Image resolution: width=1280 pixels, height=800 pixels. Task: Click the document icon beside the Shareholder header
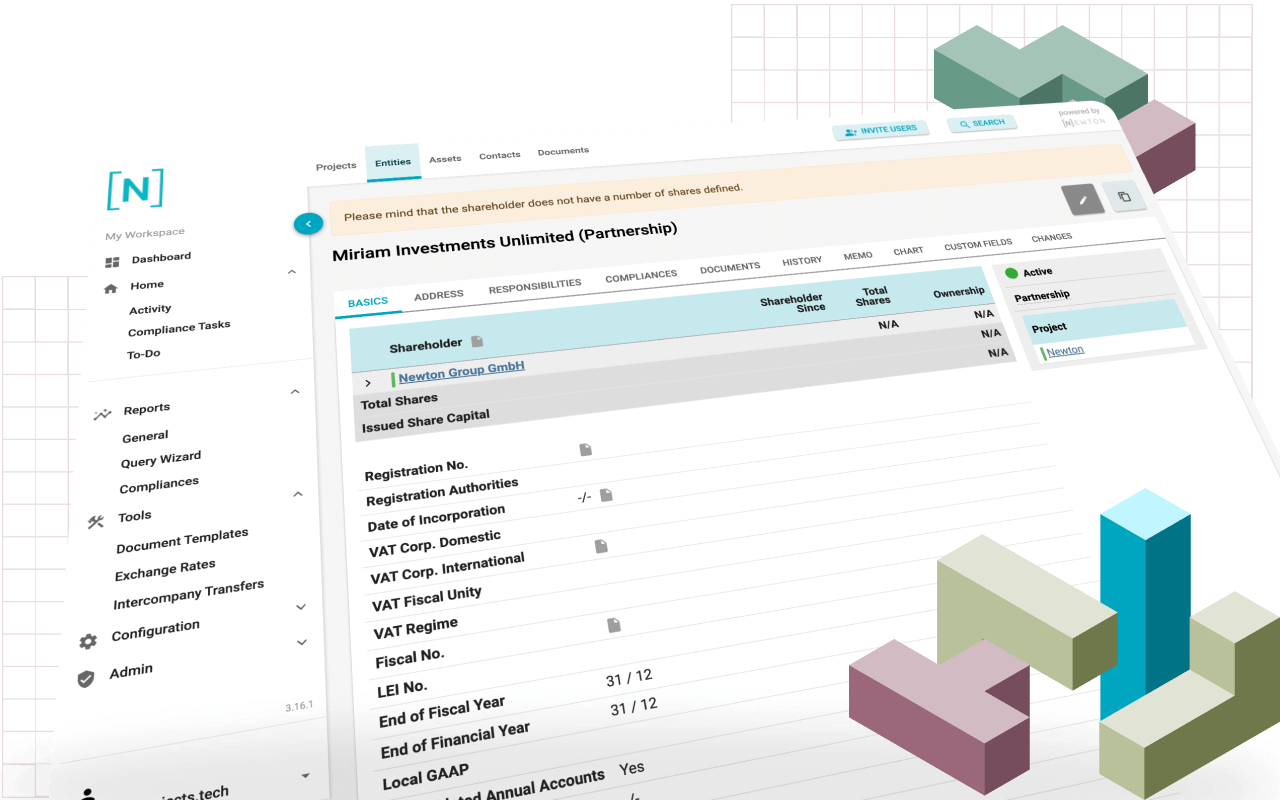477,340
